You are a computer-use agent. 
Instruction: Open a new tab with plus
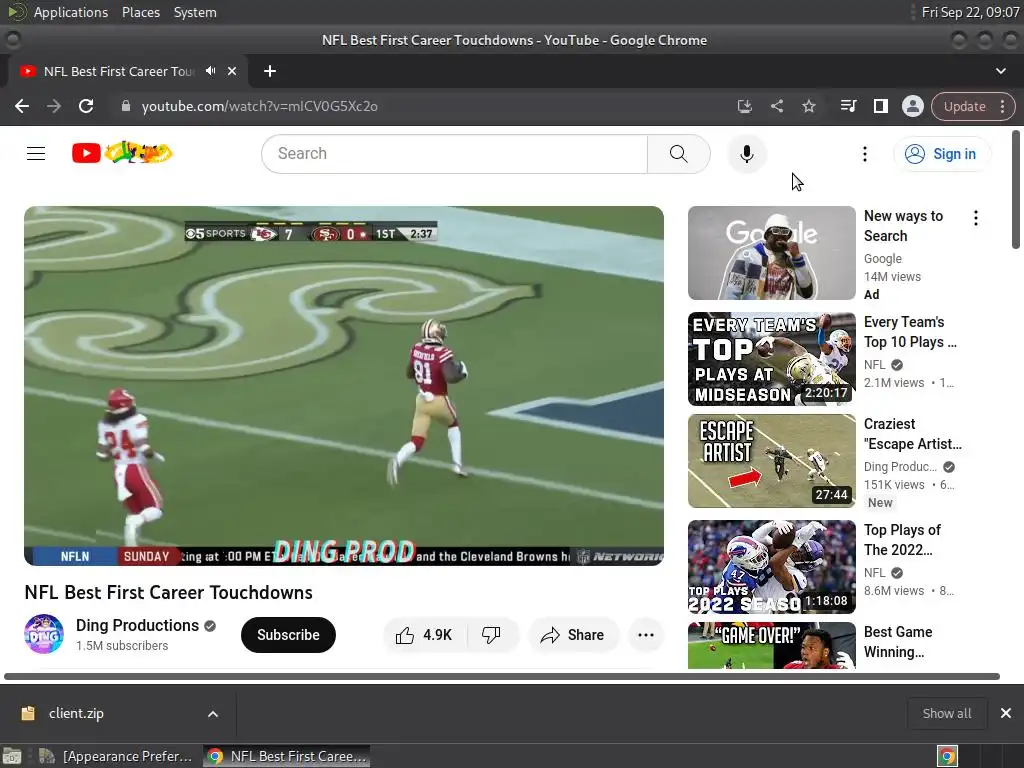click(270, 71)
